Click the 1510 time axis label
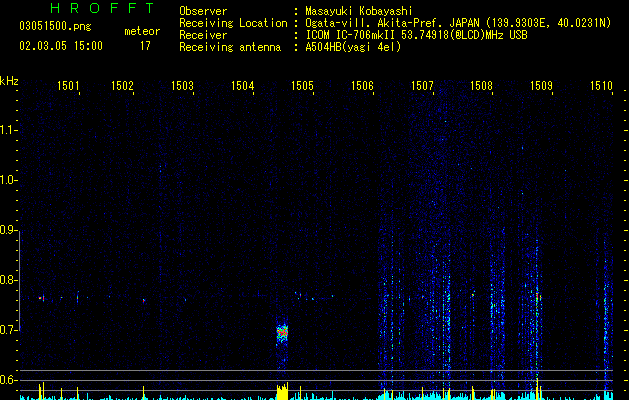The image size is (629, 400). (601, 85)
